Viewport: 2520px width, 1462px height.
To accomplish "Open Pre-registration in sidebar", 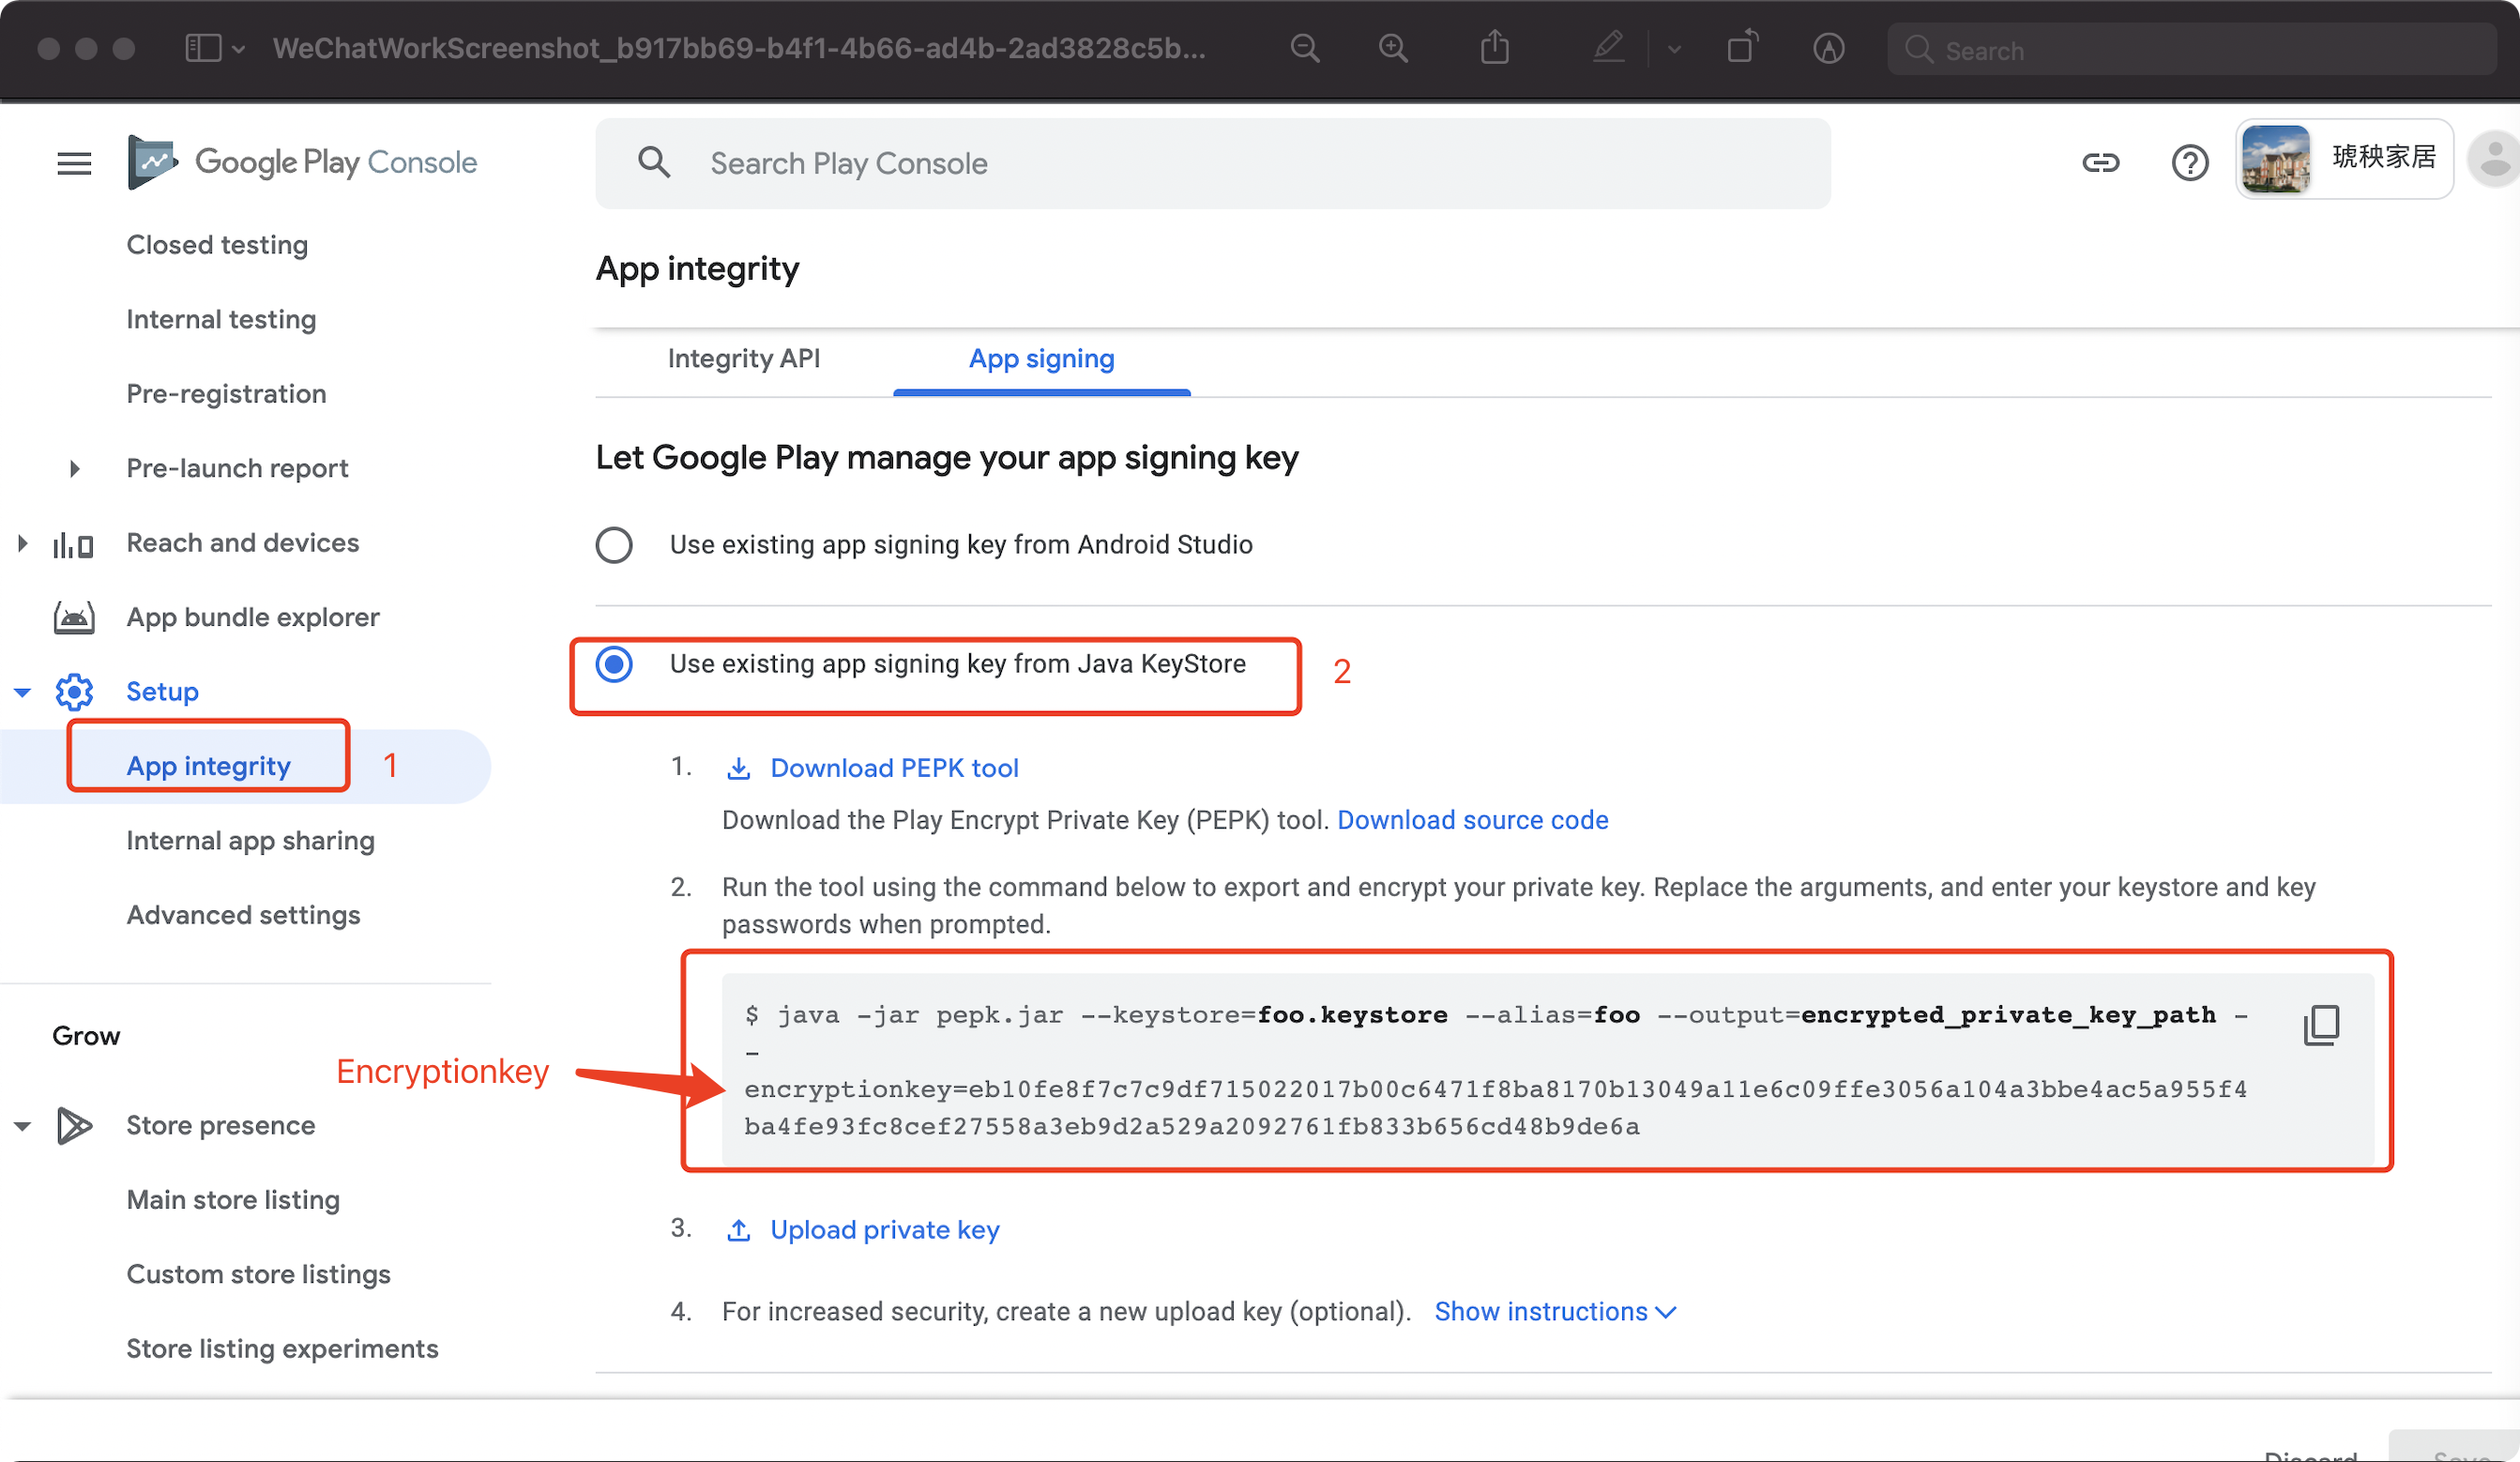I will tap(226, 394).
